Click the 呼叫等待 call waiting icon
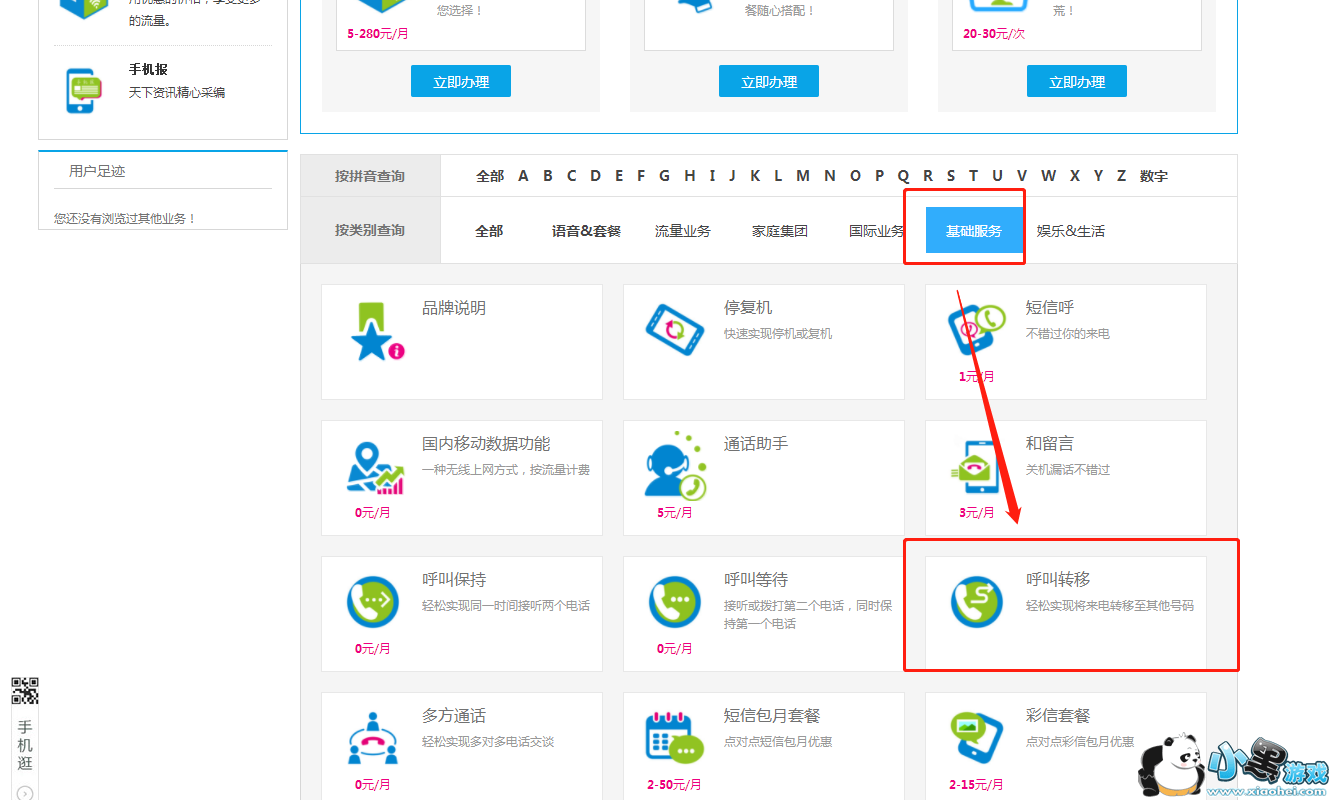This screenshot has height=800, width=1330. coord(675,602)
